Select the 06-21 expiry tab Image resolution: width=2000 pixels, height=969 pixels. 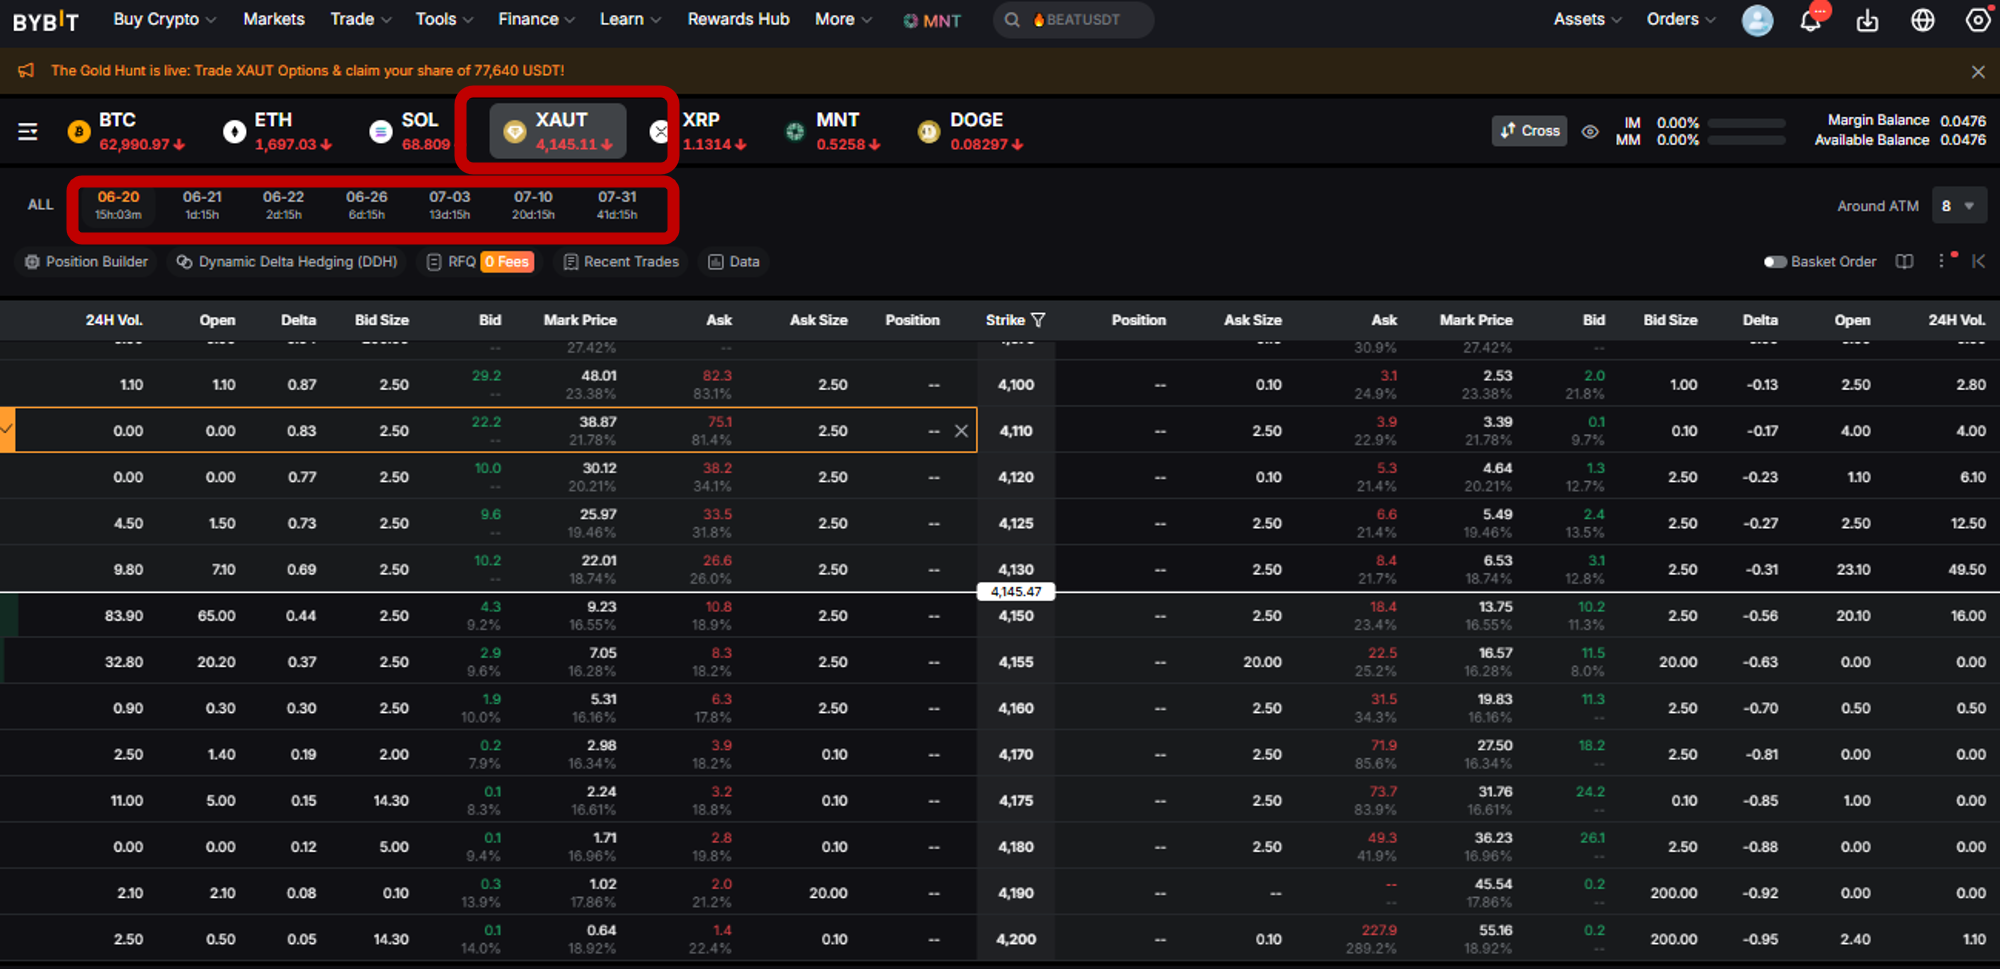tap(202, 205)
